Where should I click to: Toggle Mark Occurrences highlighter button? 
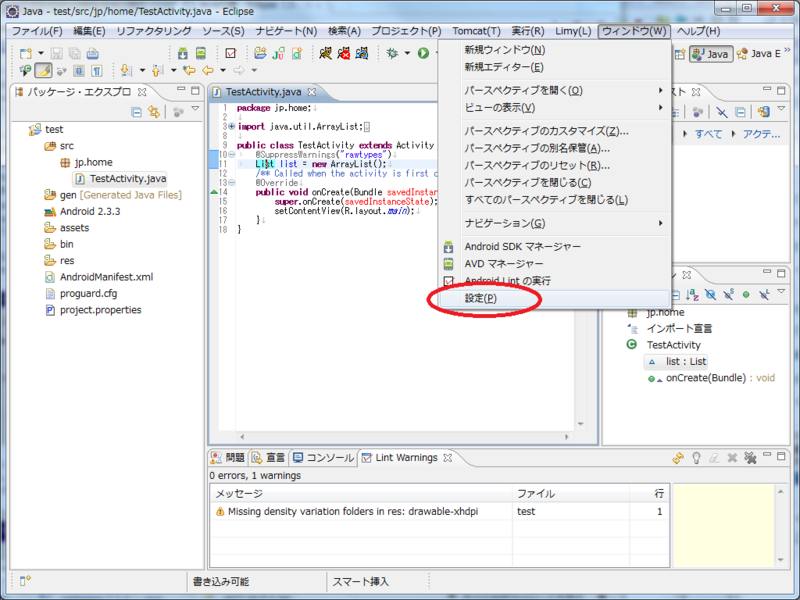coord(44,70)
